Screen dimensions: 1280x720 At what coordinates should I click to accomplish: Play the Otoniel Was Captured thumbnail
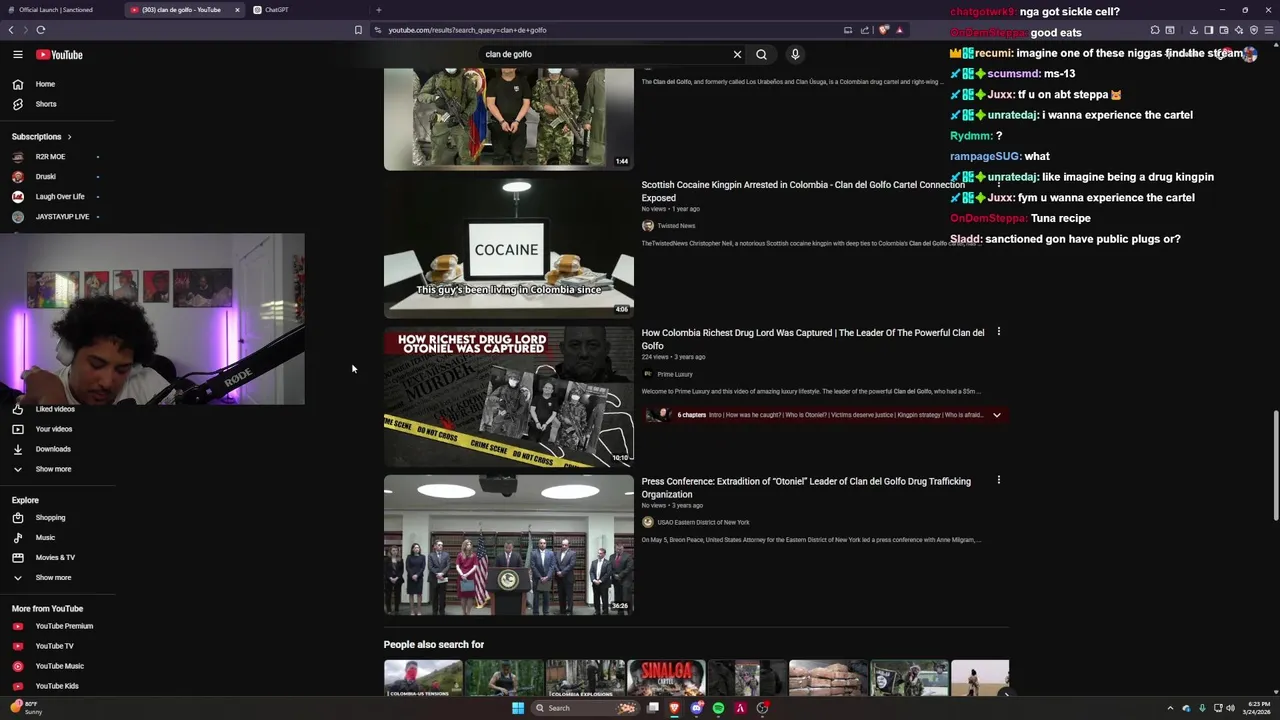pyautogui.click(x=509, y=397)
